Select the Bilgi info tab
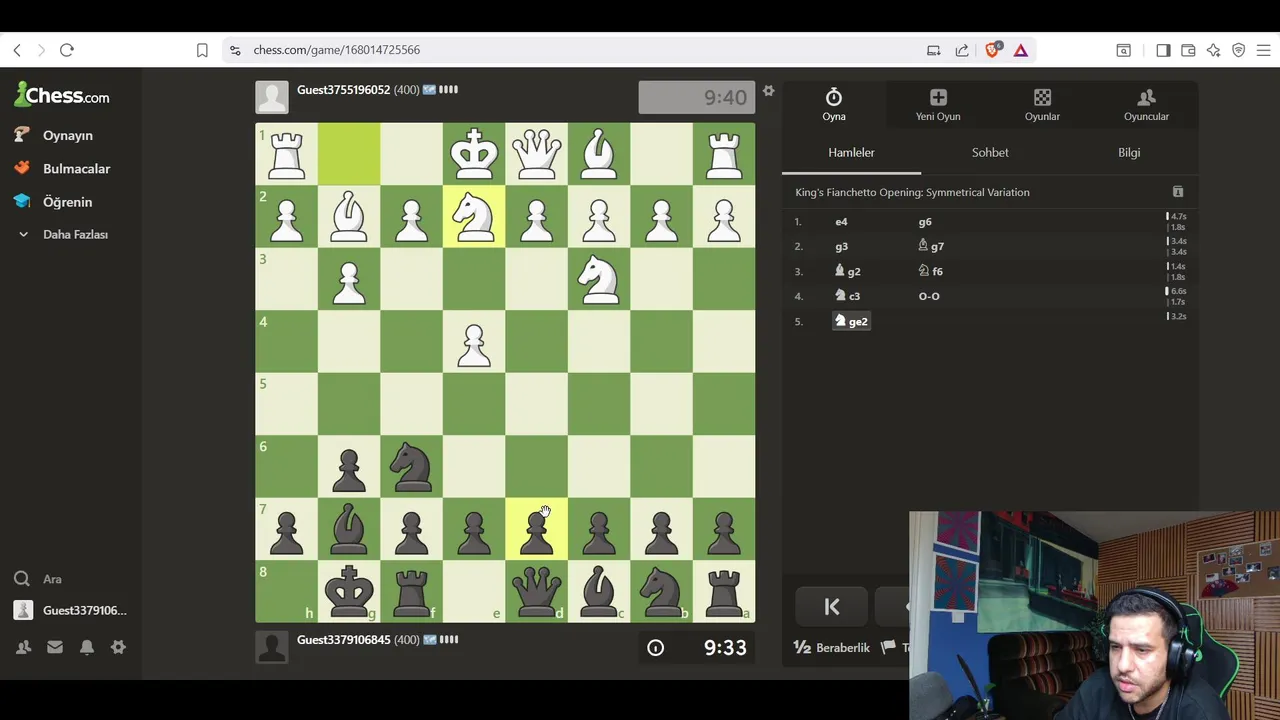 coord(1129,152)
